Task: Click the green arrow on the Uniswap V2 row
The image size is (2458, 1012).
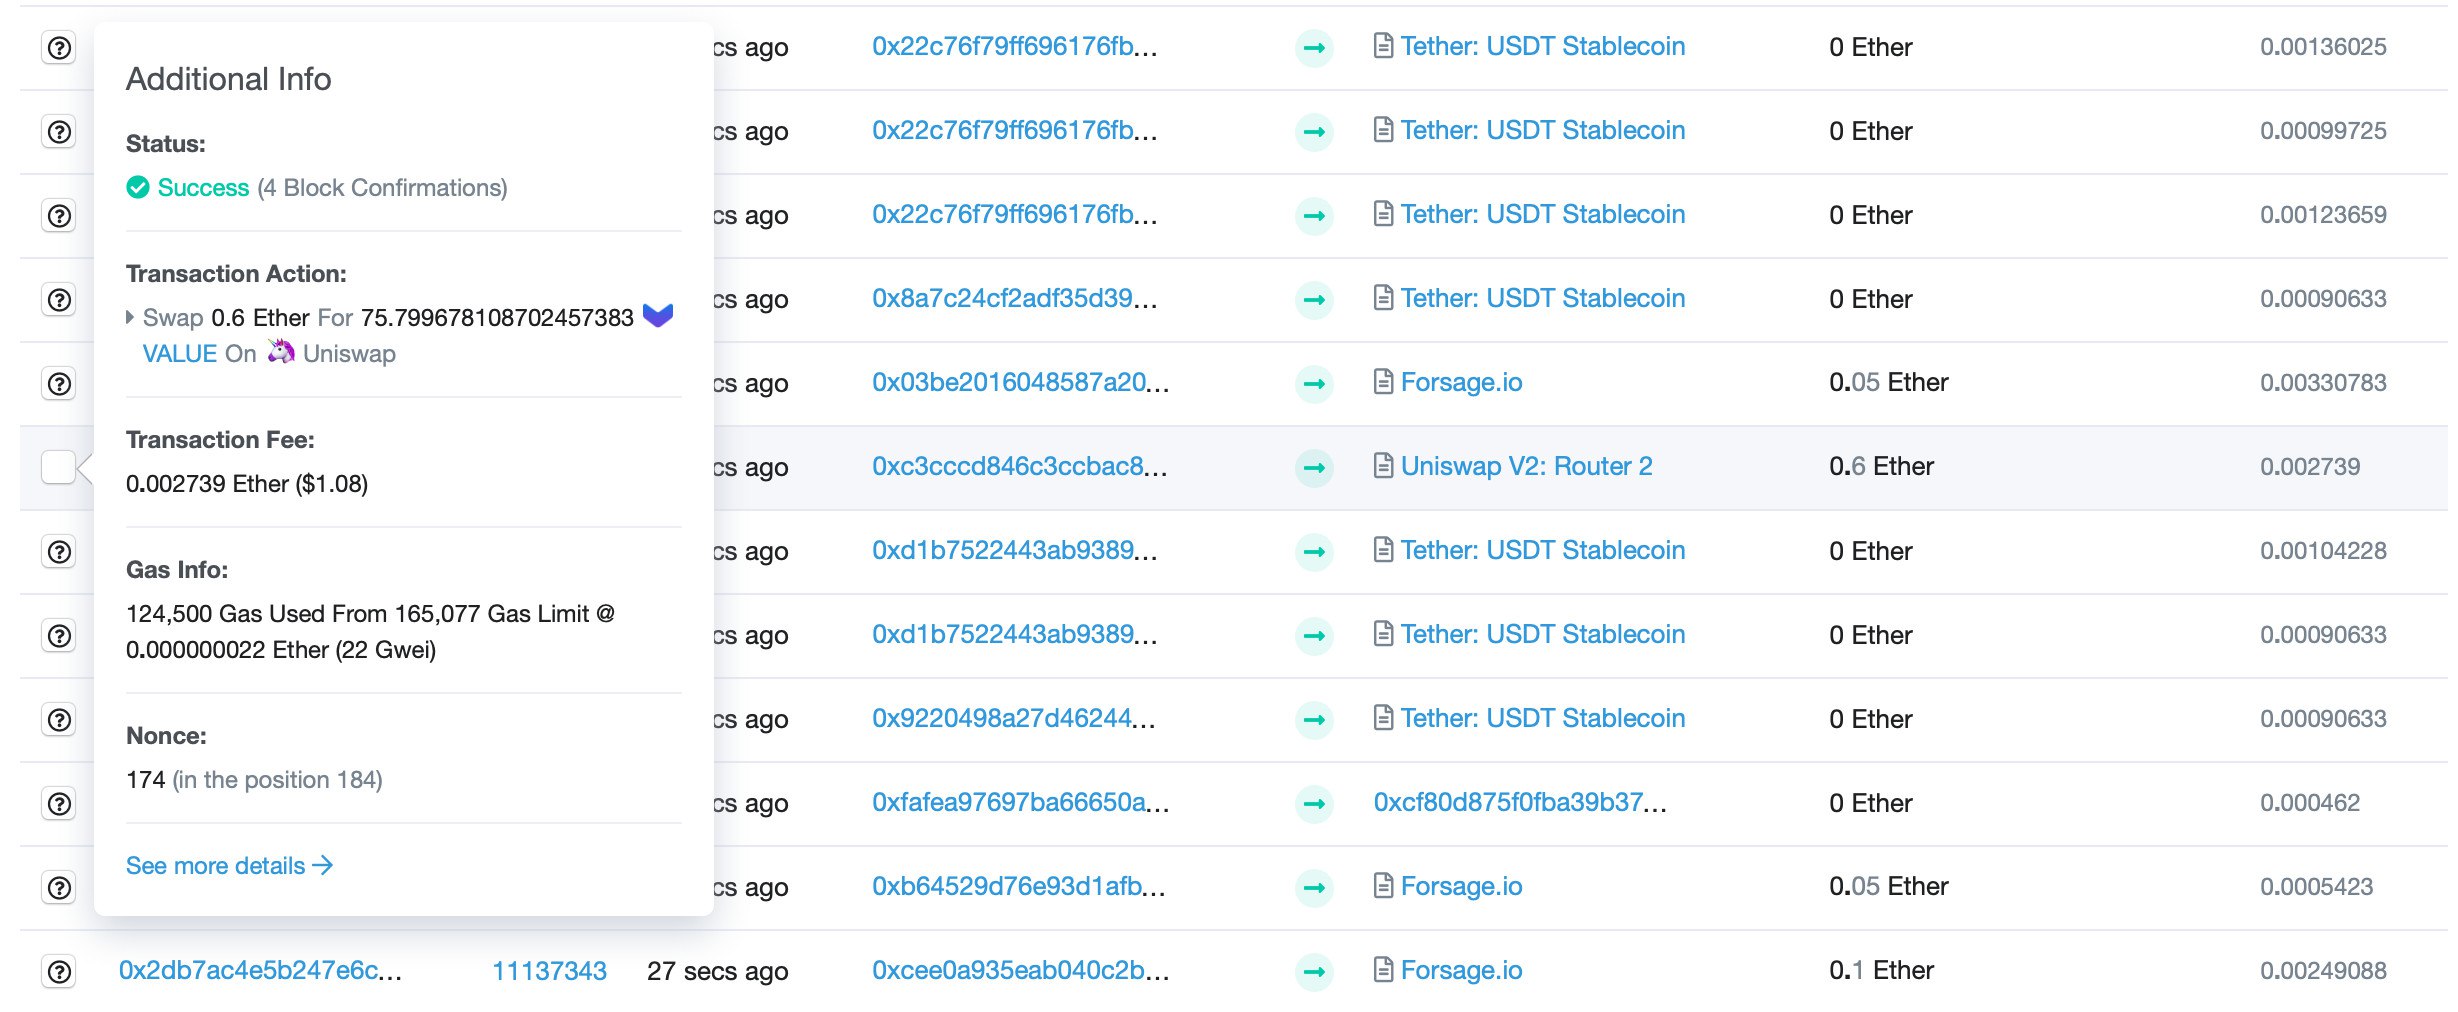Action: tap(1314, 467)
